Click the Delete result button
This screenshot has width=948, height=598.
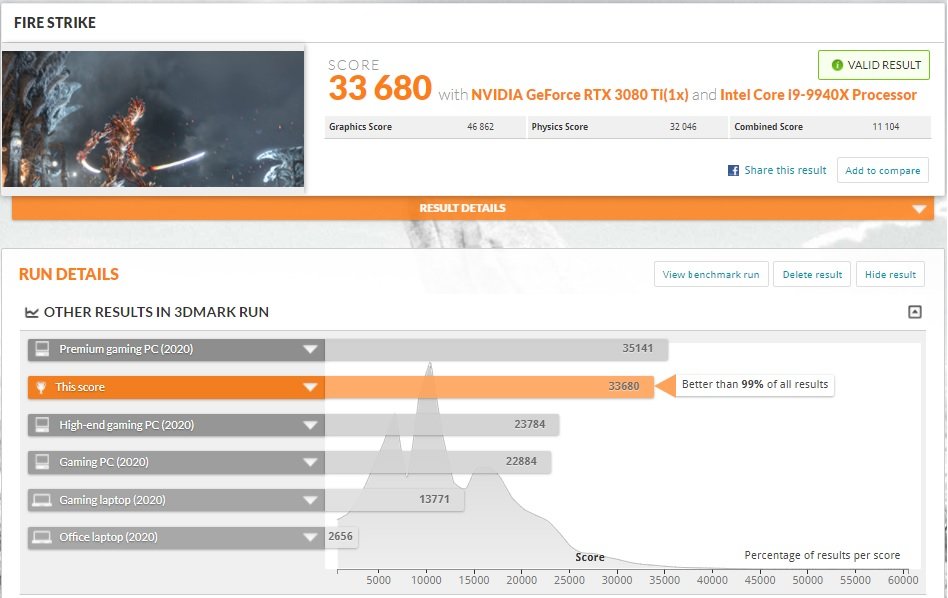tap(812, 275)
